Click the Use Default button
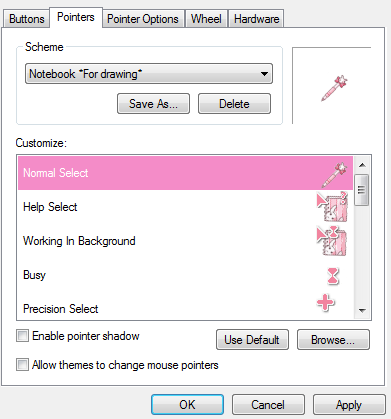The image size is (391, 419). (252, 340)
